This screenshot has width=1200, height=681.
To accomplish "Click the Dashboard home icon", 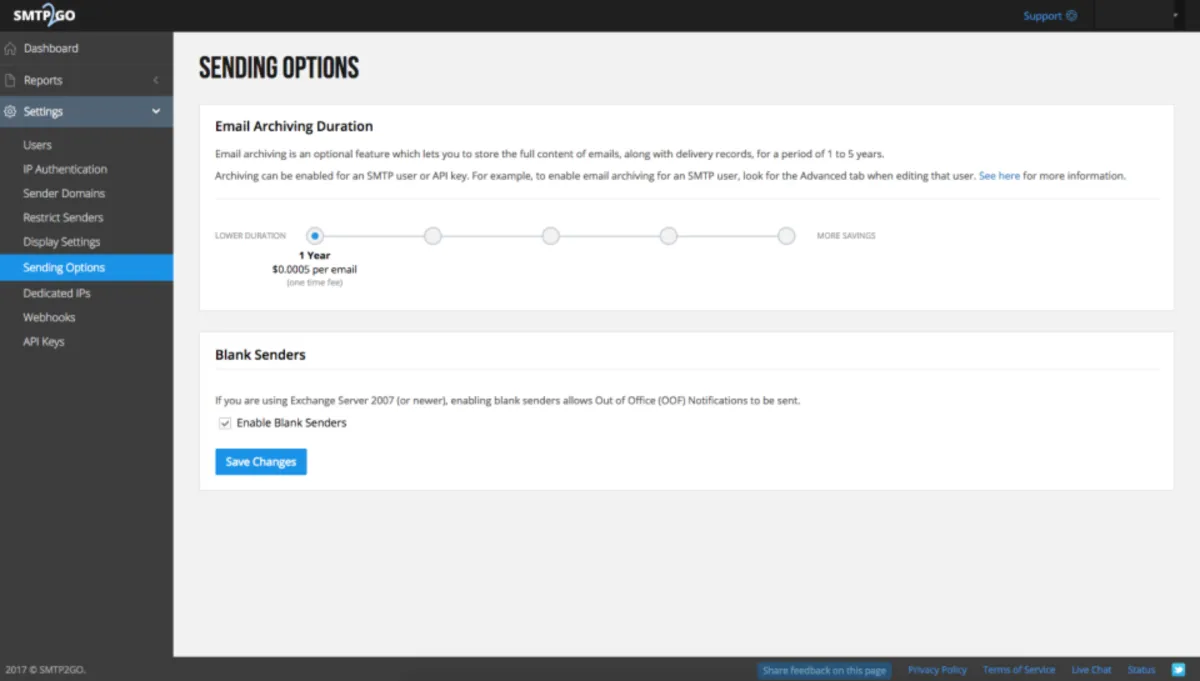I will pos(10,48).
